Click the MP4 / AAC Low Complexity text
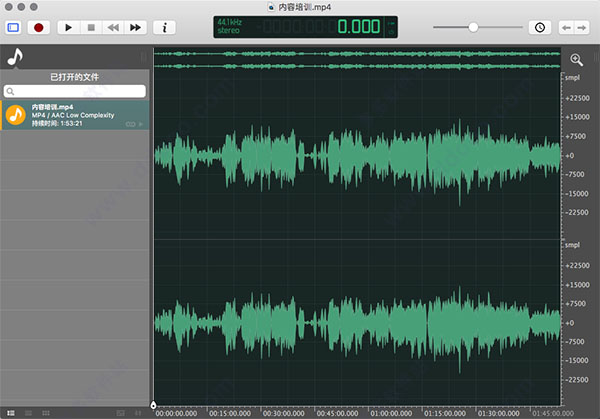Screen dimensions: 600x419 73,115
